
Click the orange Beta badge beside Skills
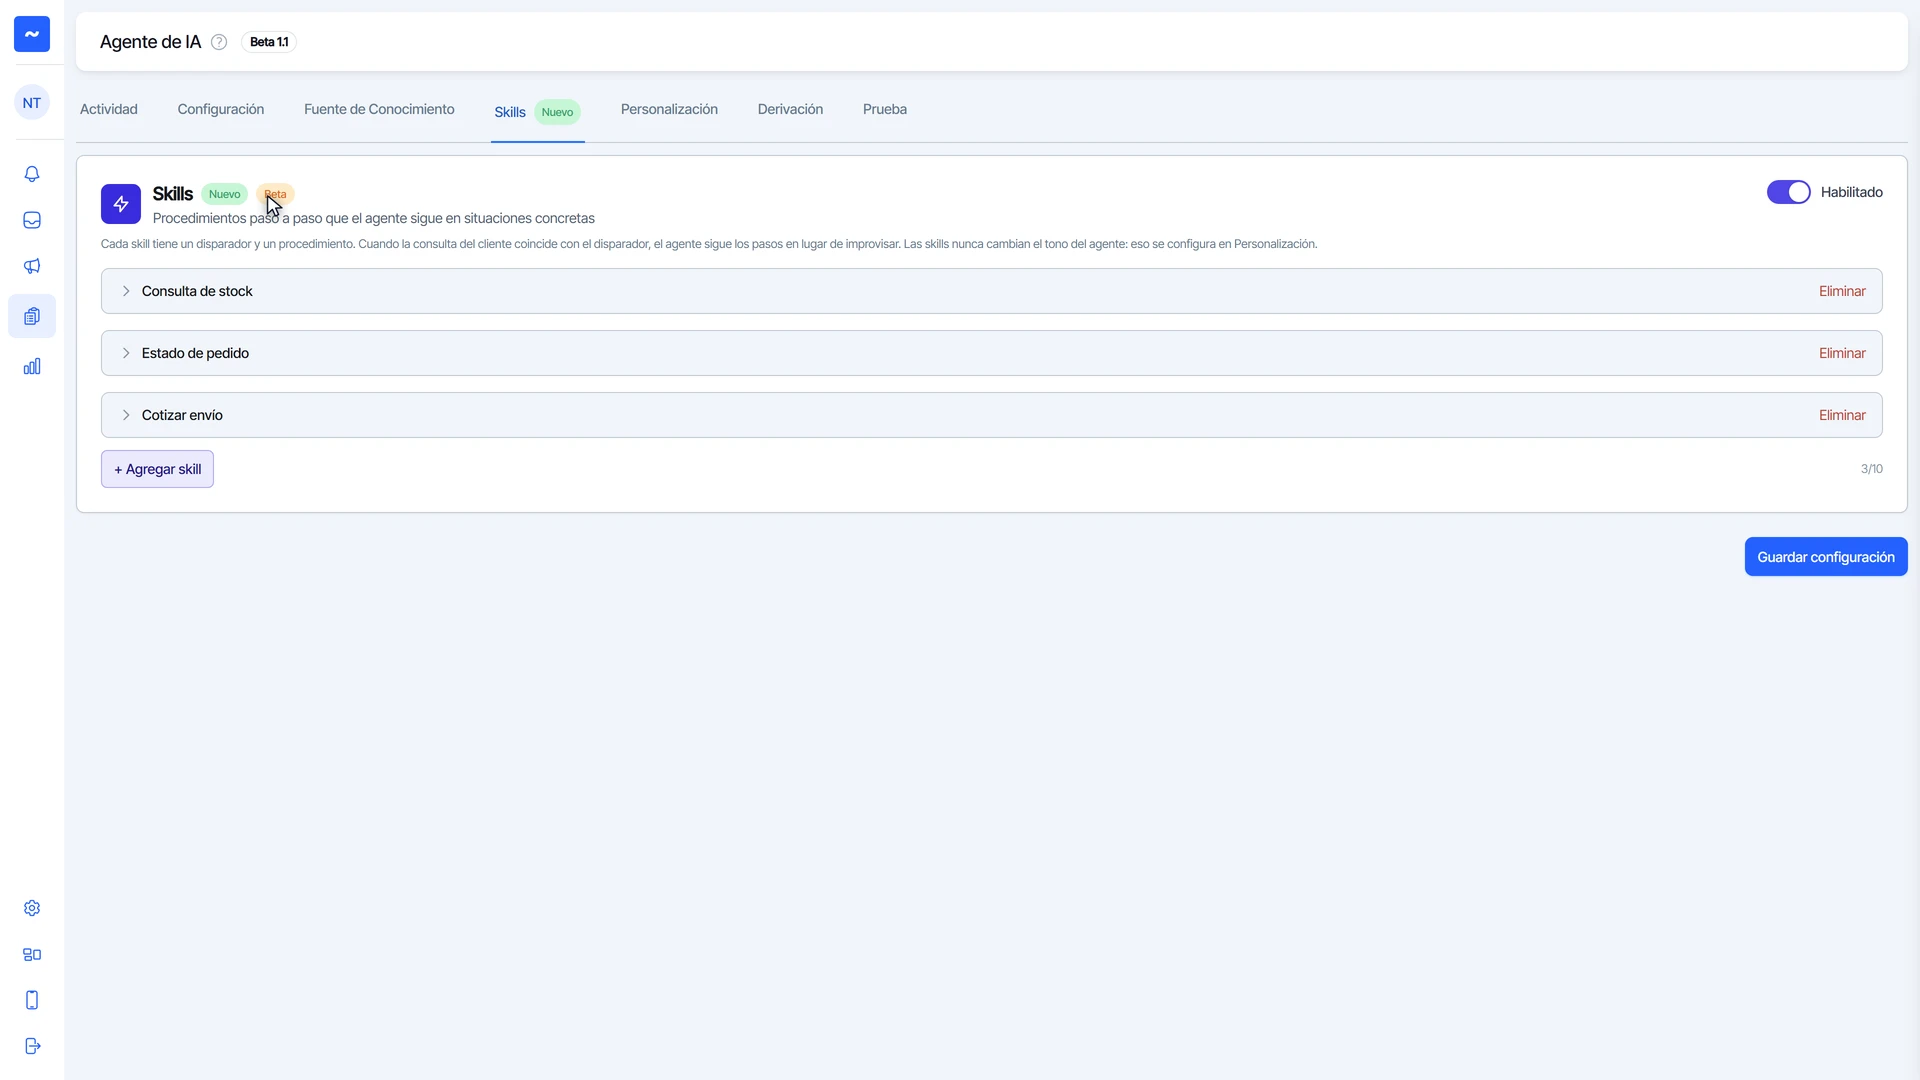[275, 194]
